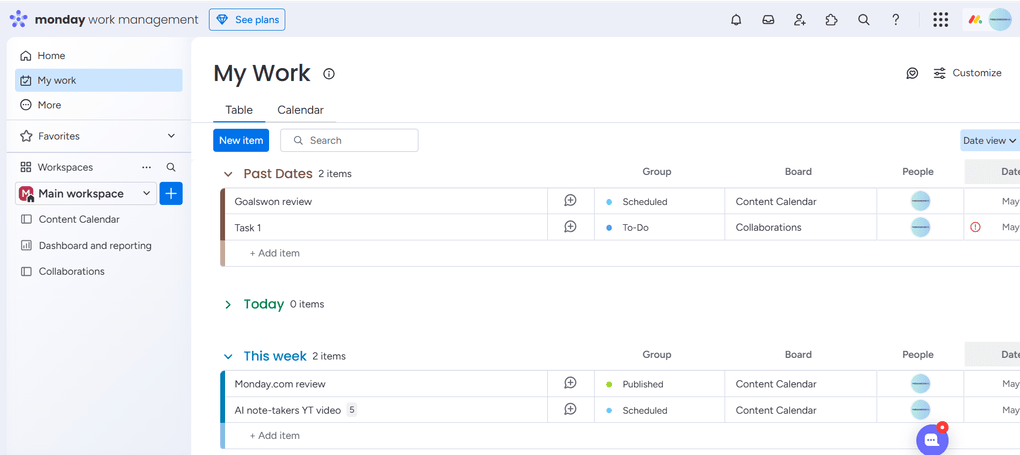
Task: Click the Published group cell
Action: tap(660, 384)
